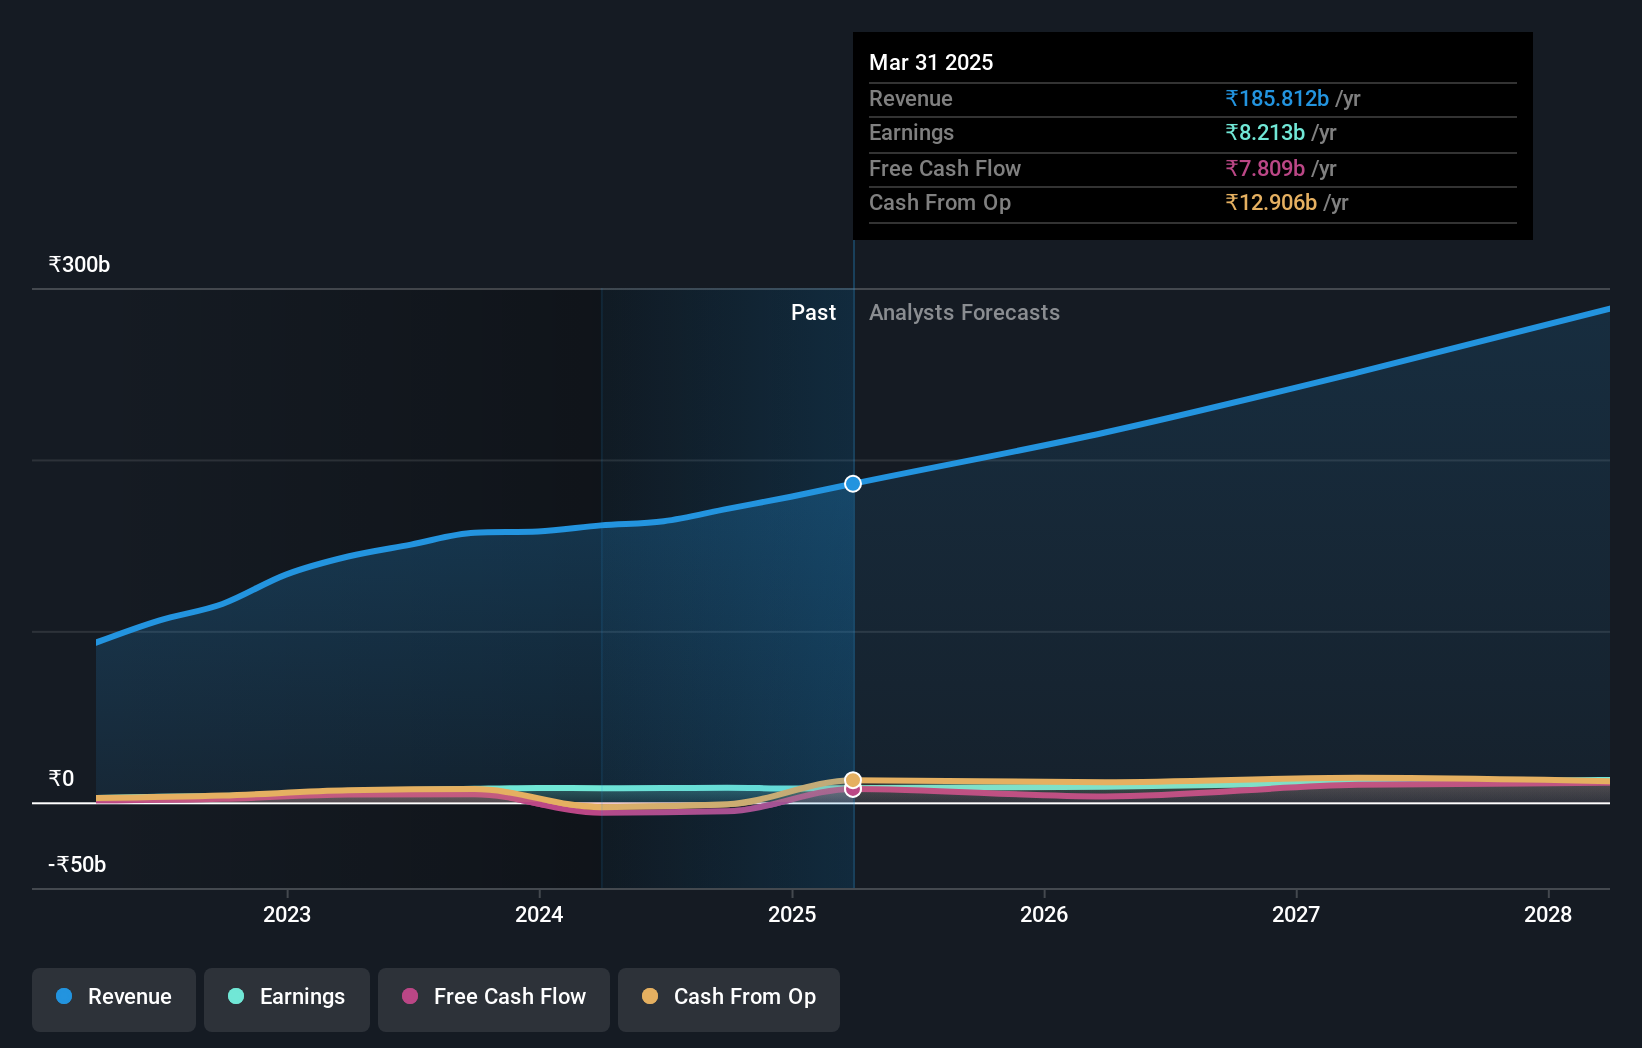Click the Revenue value ₹185.812b in tooltip

tap(1277, 98)
